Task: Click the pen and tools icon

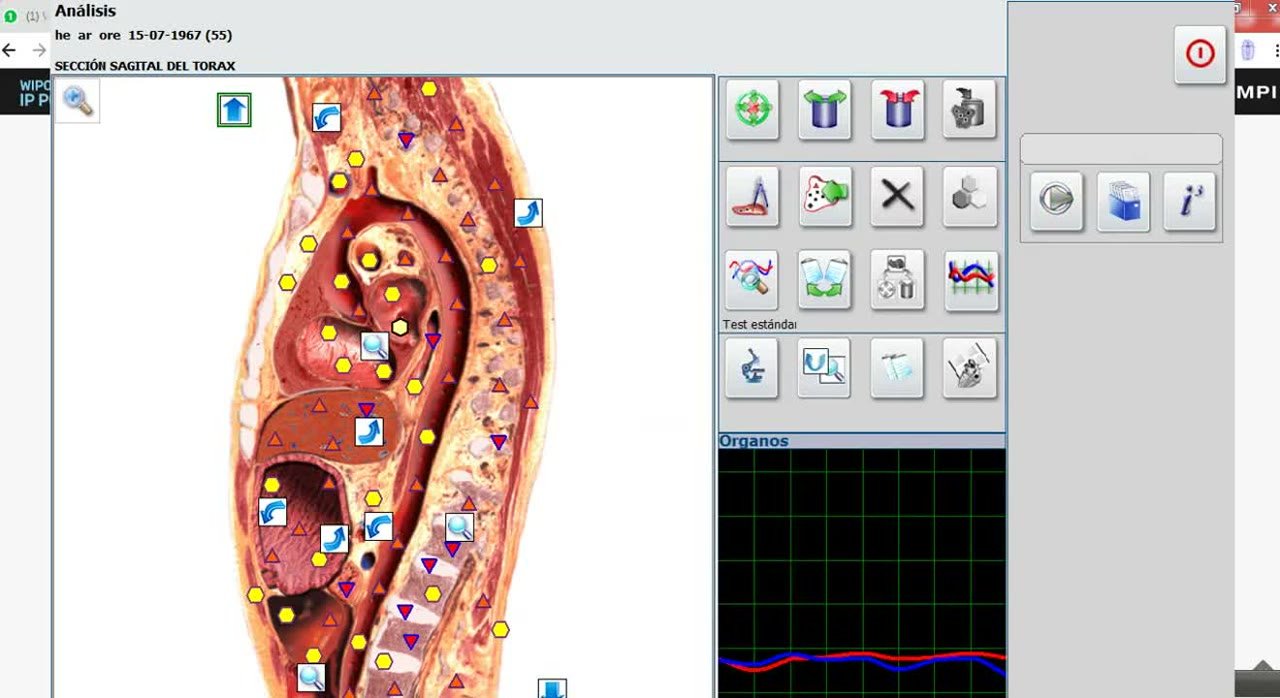Action: coord(969,368)
